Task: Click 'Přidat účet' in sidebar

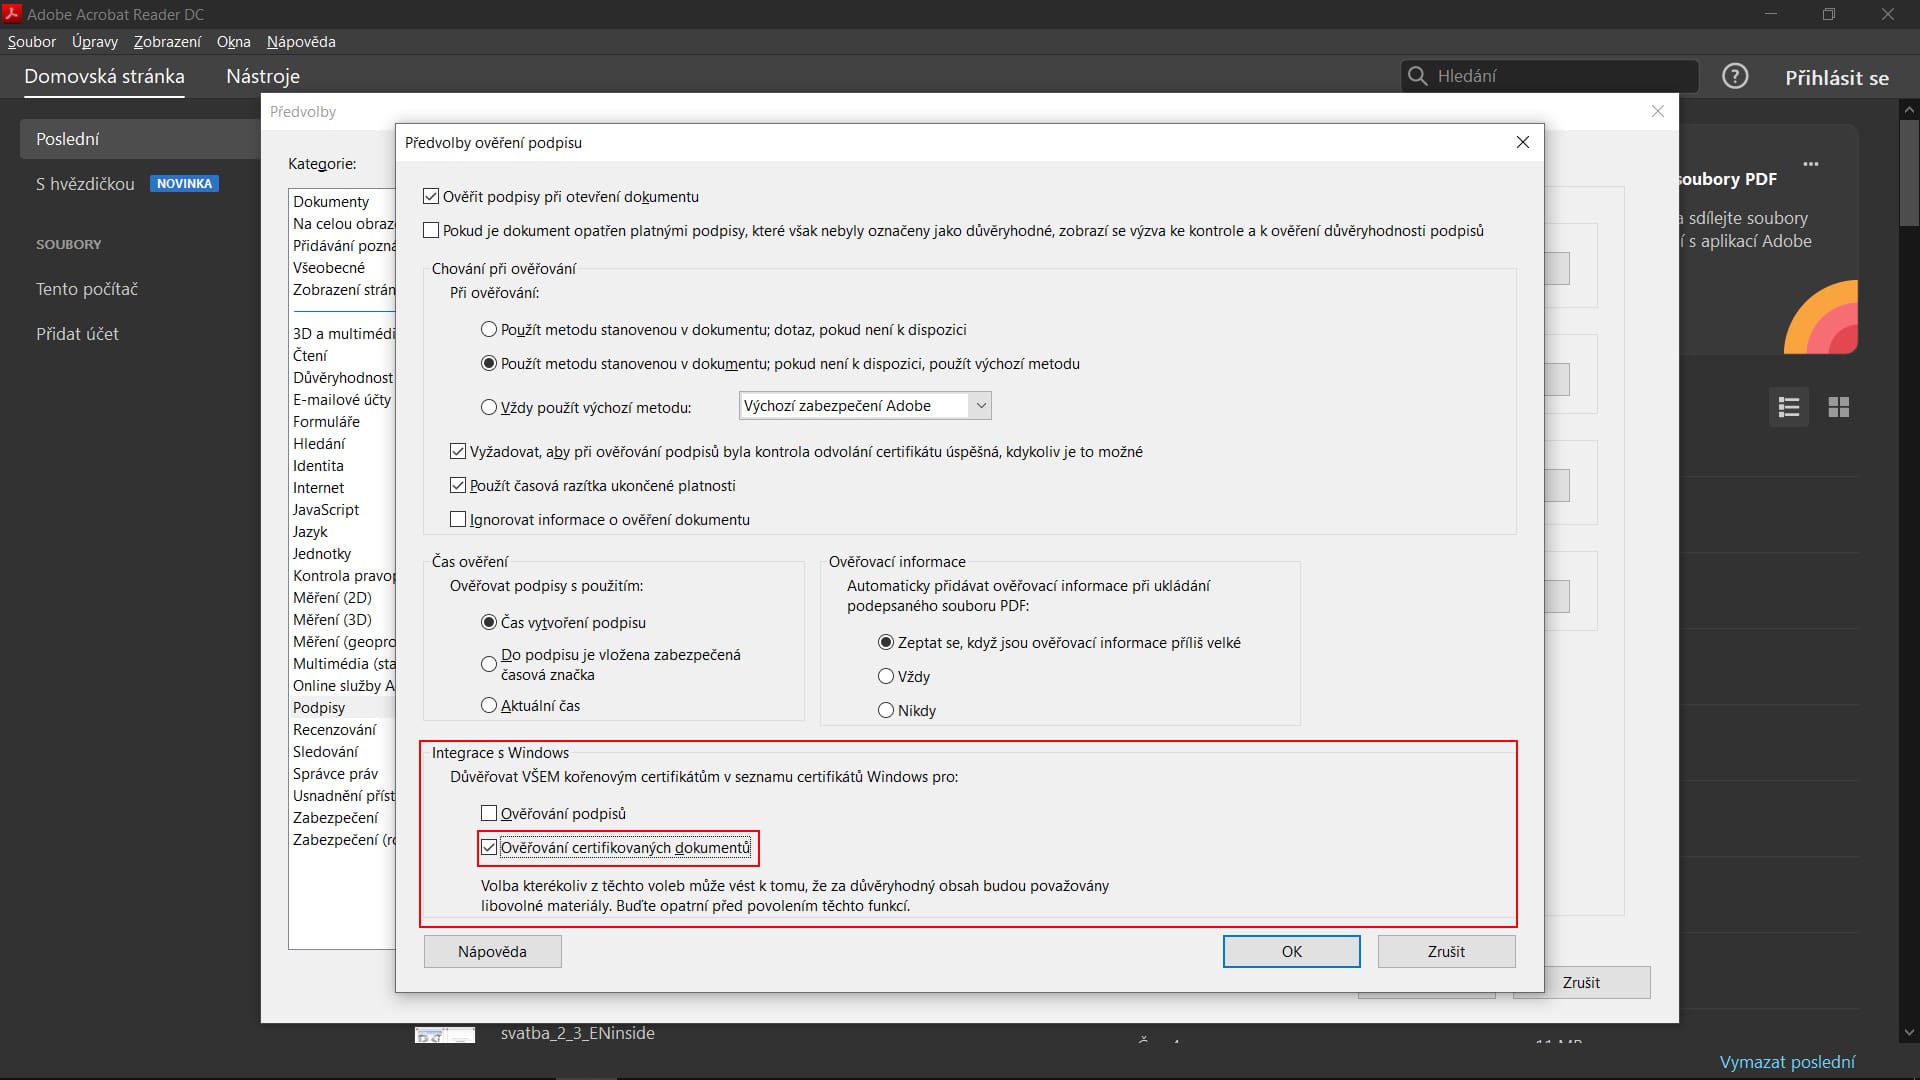Action: (77, 334)
